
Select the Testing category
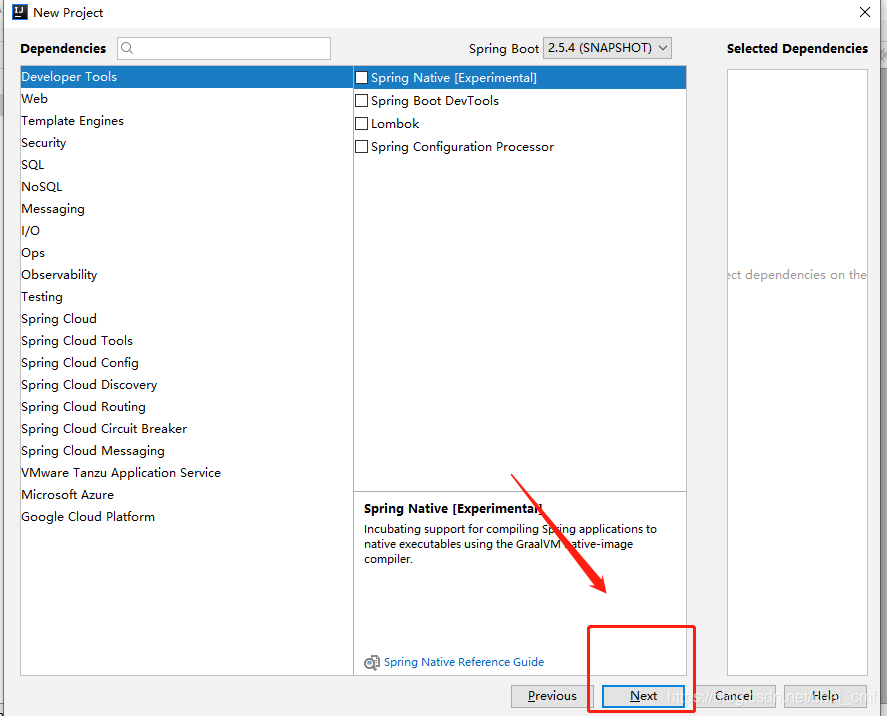[187, 297]
